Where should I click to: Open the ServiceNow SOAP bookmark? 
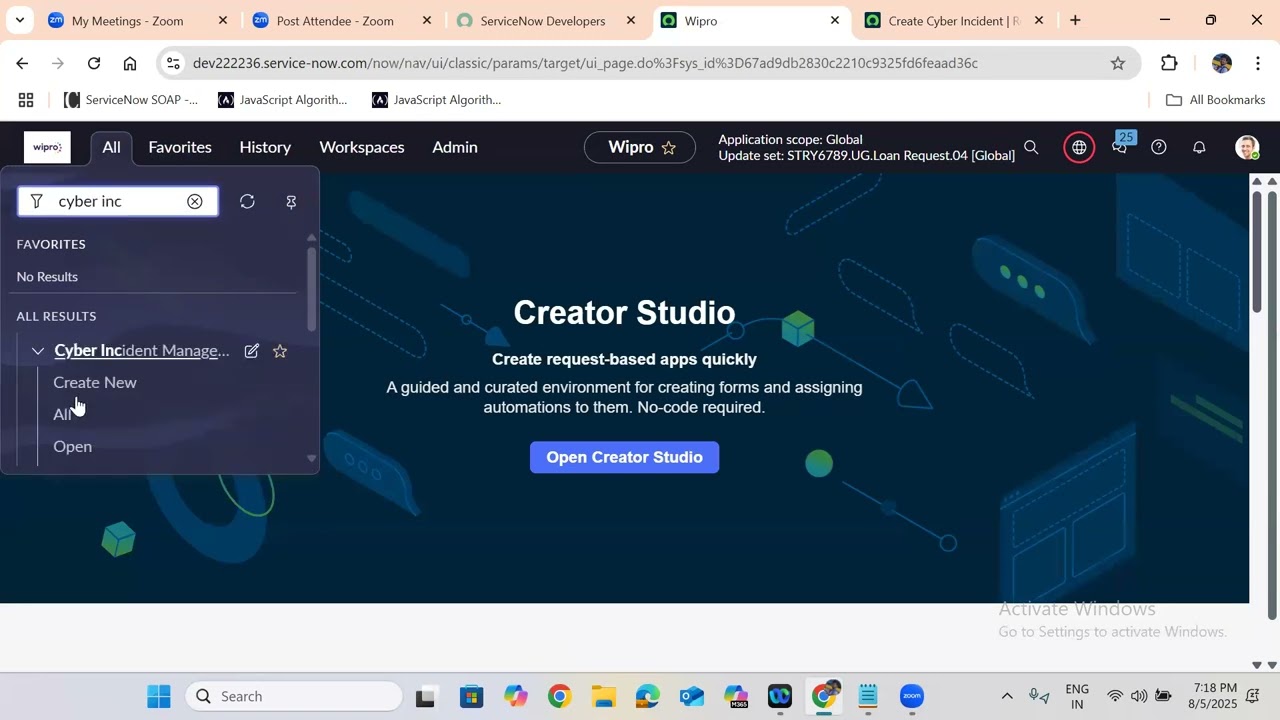coord(131,100)
